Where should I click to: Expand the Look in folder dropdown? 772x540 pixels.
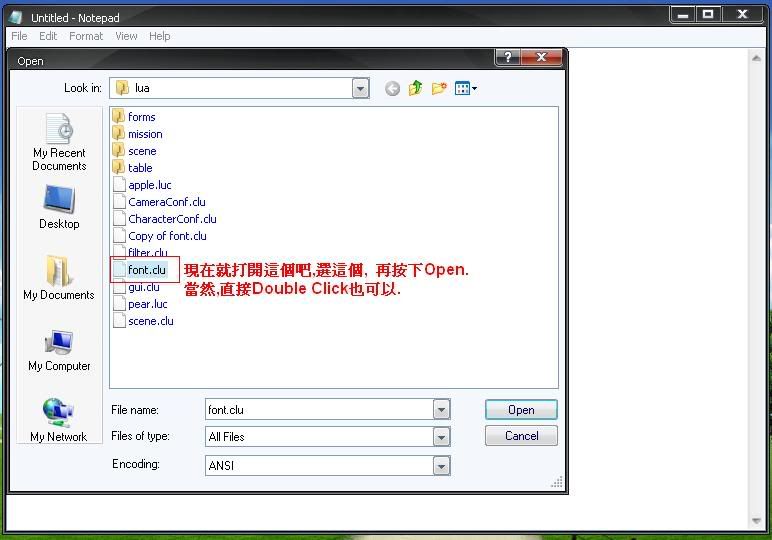point(360,89)
